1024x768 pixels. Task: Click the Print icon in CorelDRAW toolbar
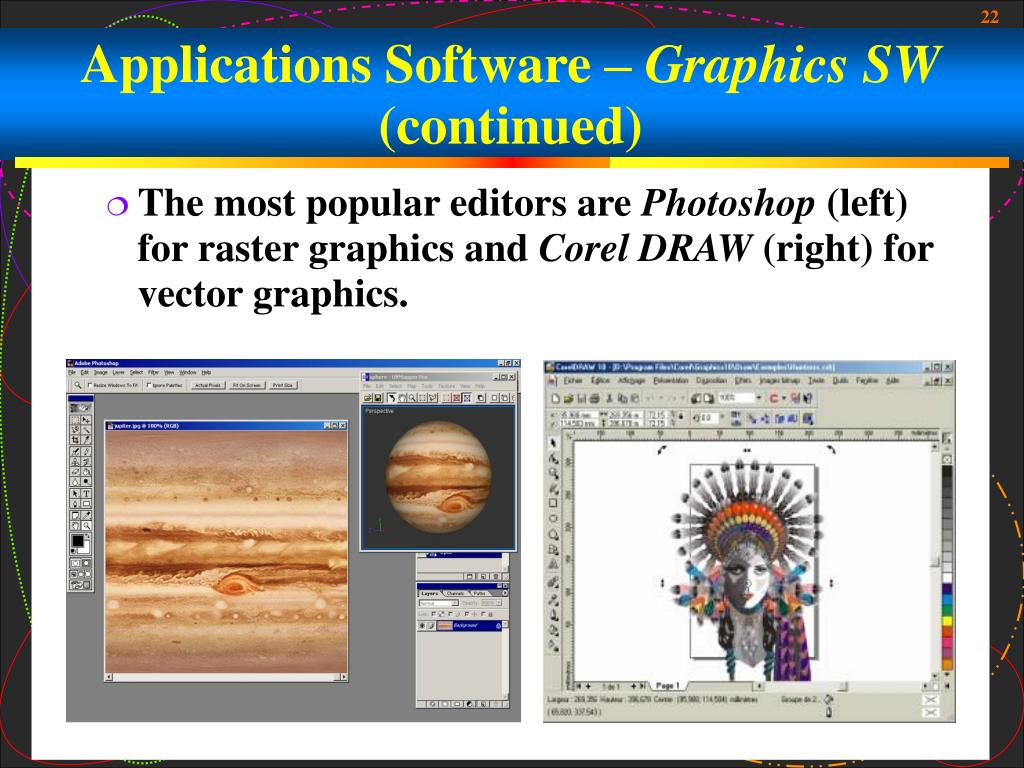coord(594,398)
